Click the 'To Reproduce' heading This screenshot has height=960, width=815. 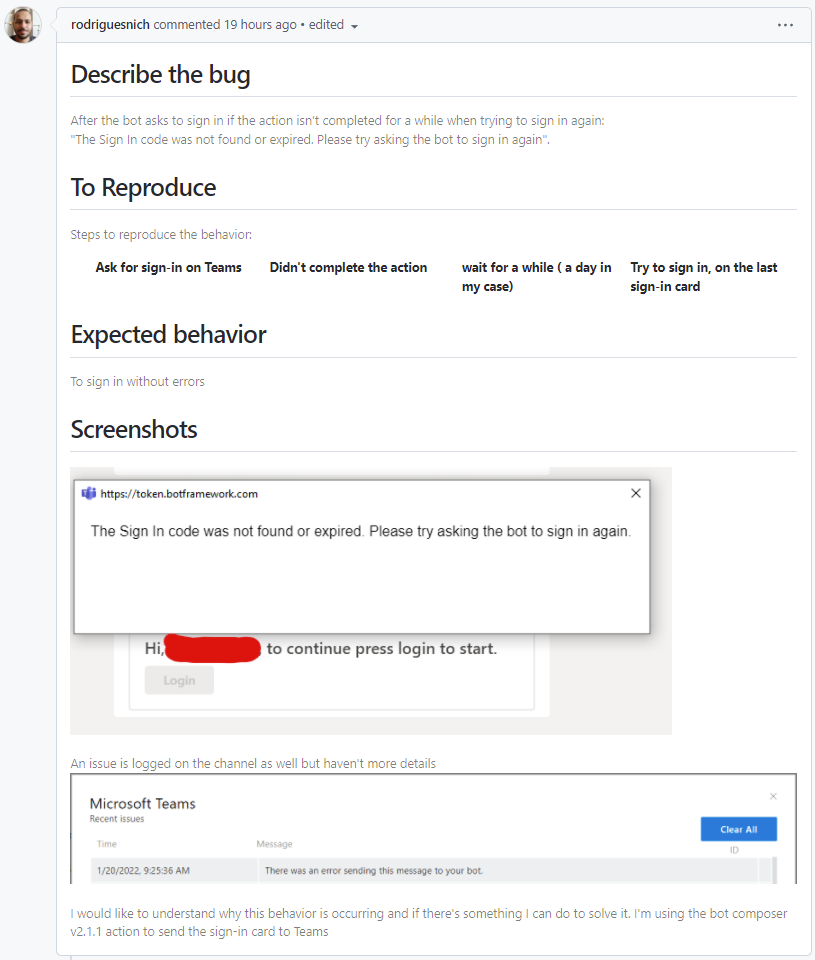click(x=143, y=187)
